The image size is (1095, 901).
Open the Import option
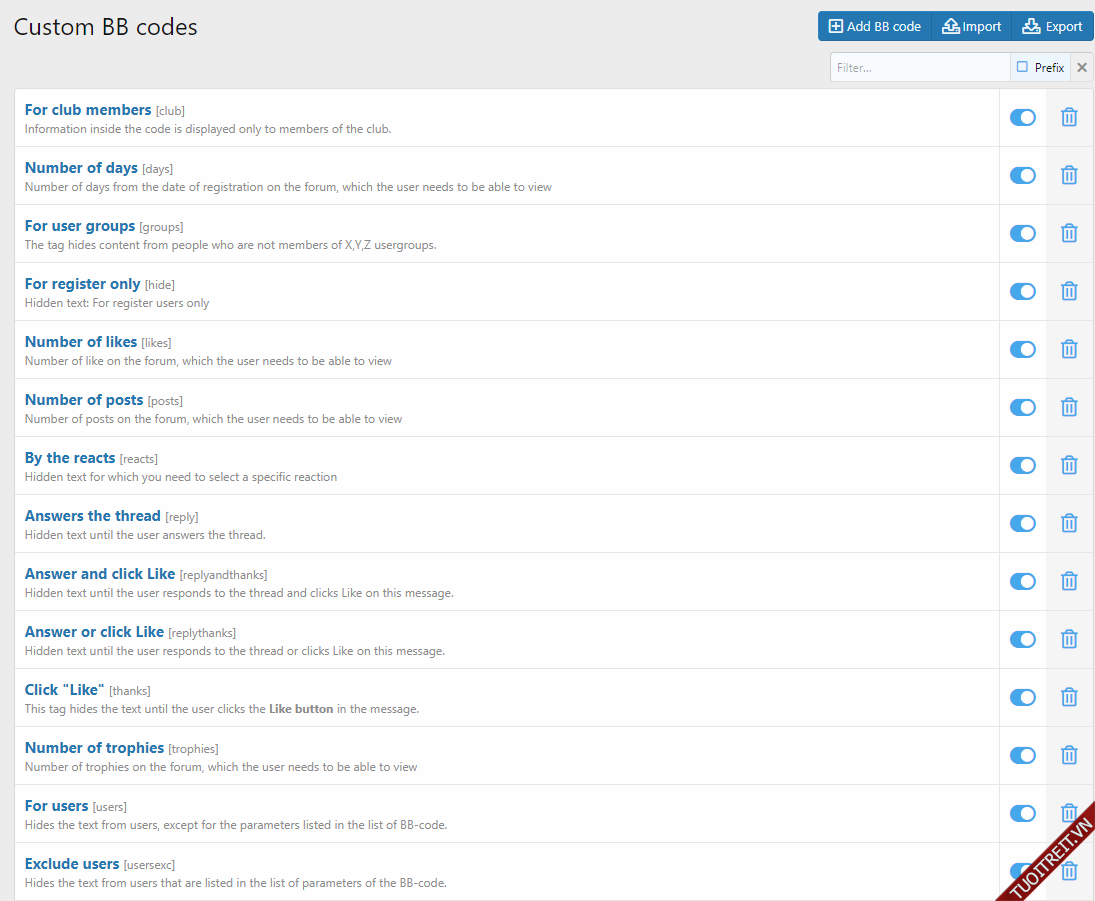pos(971,26)
